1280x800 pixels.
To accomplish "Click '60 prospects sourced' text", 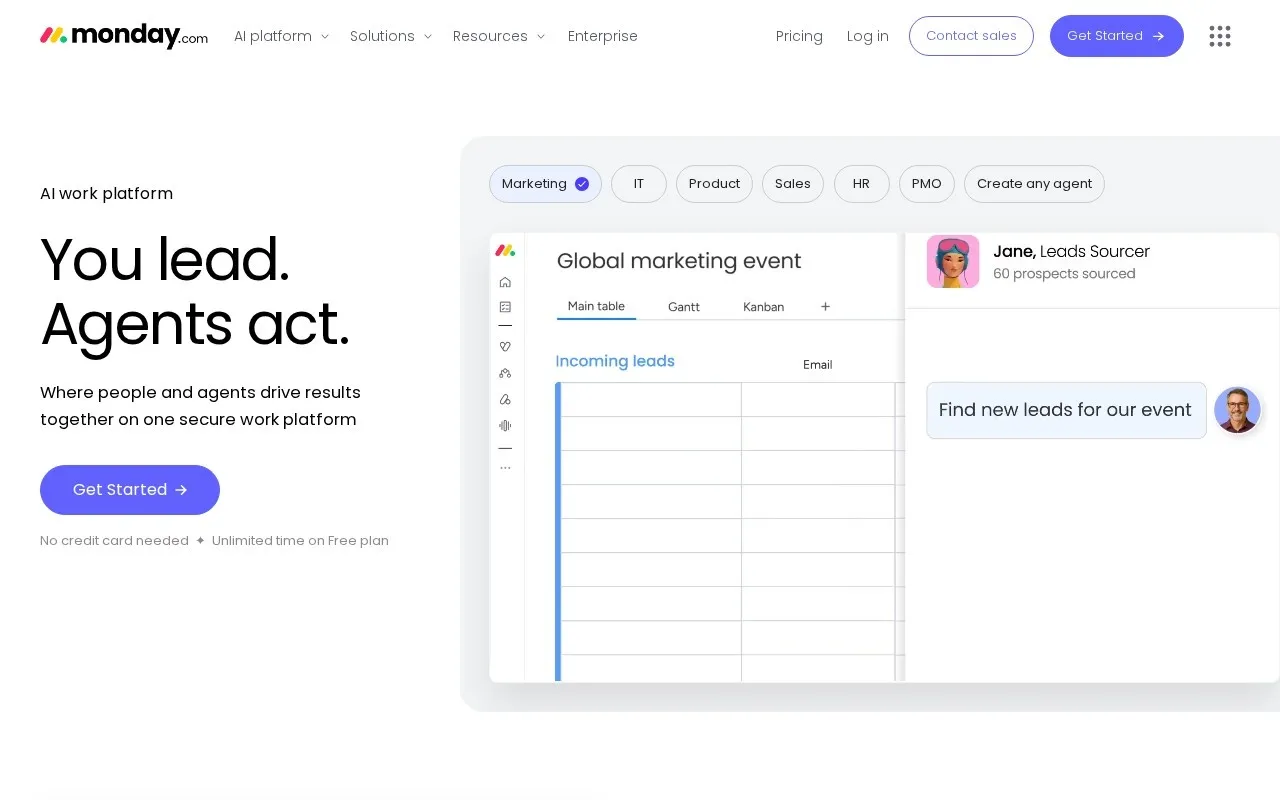I will pos(1064,274).
